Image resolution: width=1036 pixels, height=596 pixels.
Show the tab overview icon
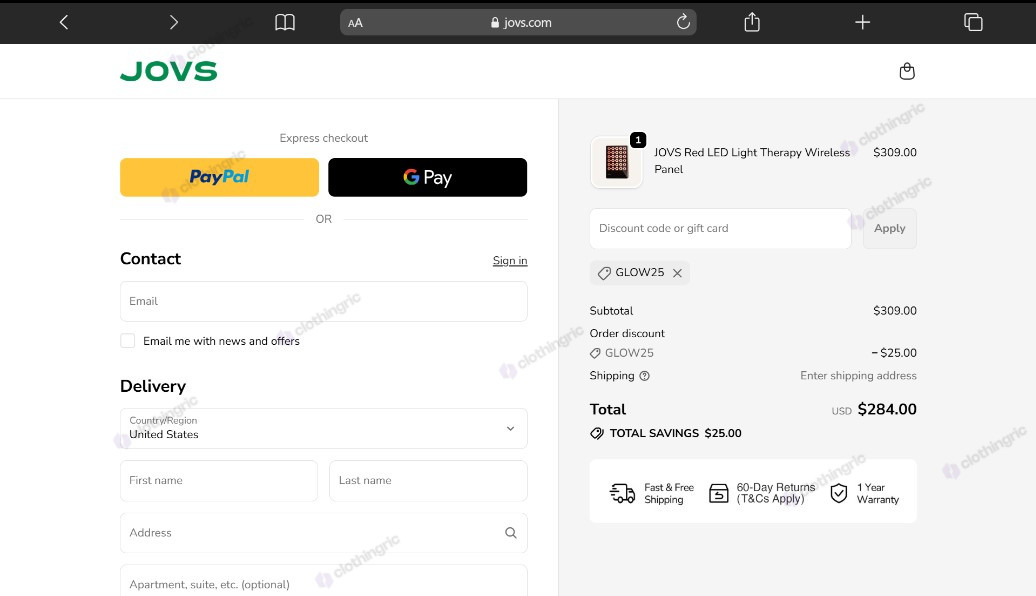tap(973, 22)
